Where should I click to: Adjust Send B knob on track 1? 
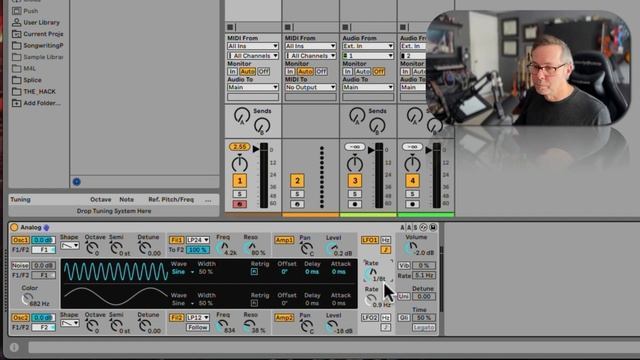point(262,126)
